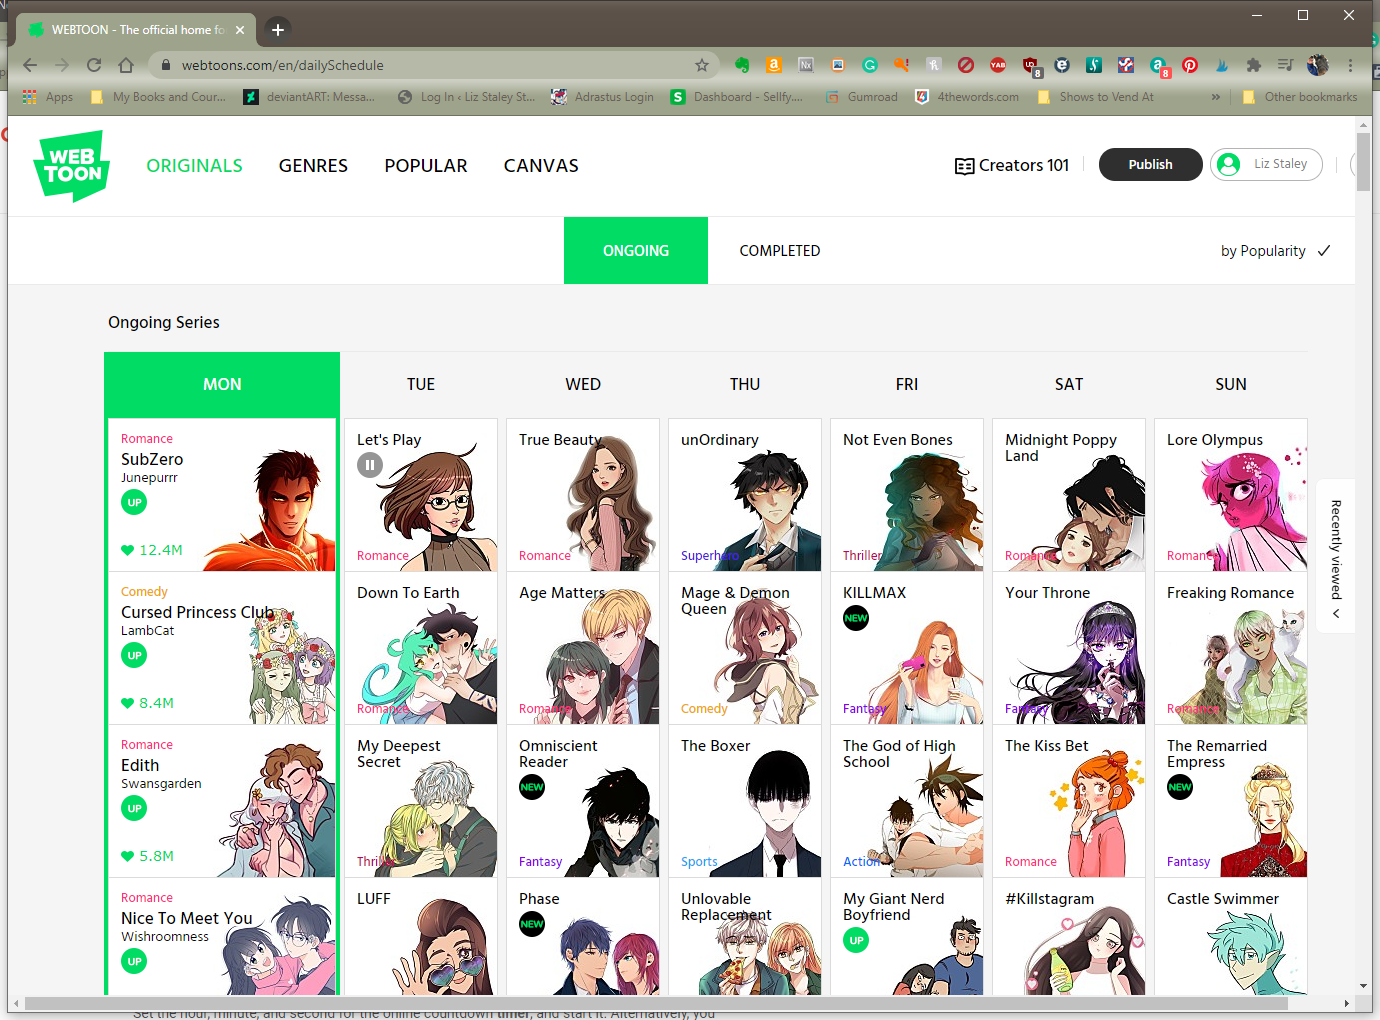Image resolution: width=1380 pixels, height=1020 pixels.
Task: Open the CANVAS section
Action: click(x=541, y=166)
